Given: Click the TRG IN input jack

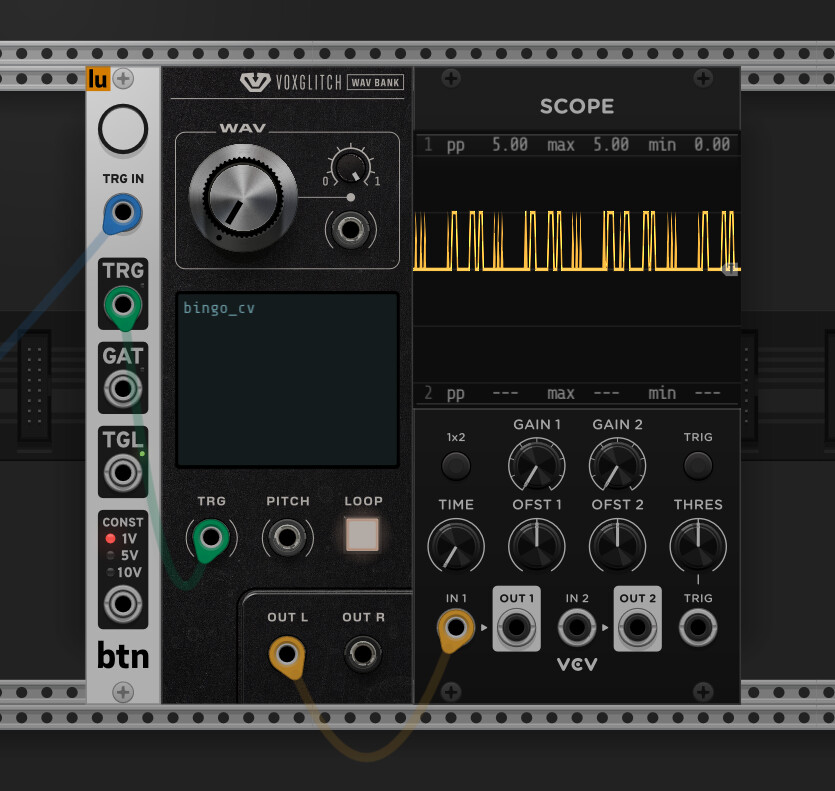Looking at the screenshot, I should pos(123,212).
